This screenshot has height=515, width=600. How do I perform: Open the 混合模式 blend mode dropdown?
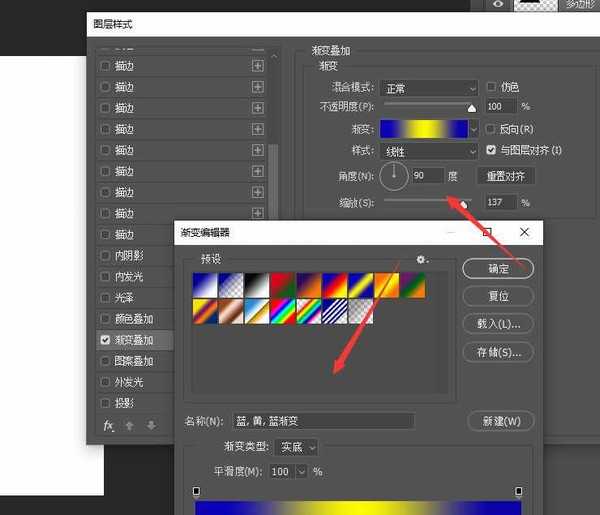tap(431, 88)
